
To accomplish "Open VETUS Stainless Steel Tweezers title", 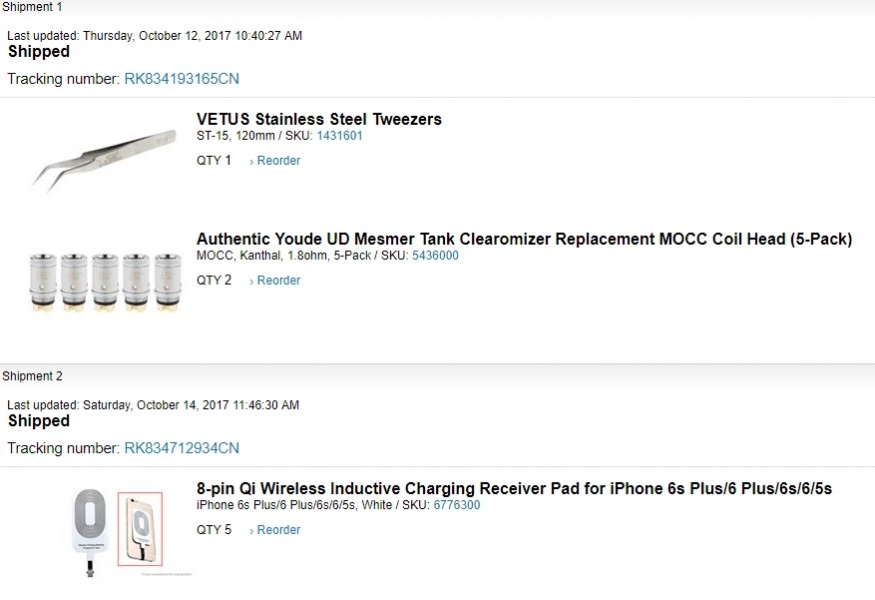I will [x=319, y=120].
